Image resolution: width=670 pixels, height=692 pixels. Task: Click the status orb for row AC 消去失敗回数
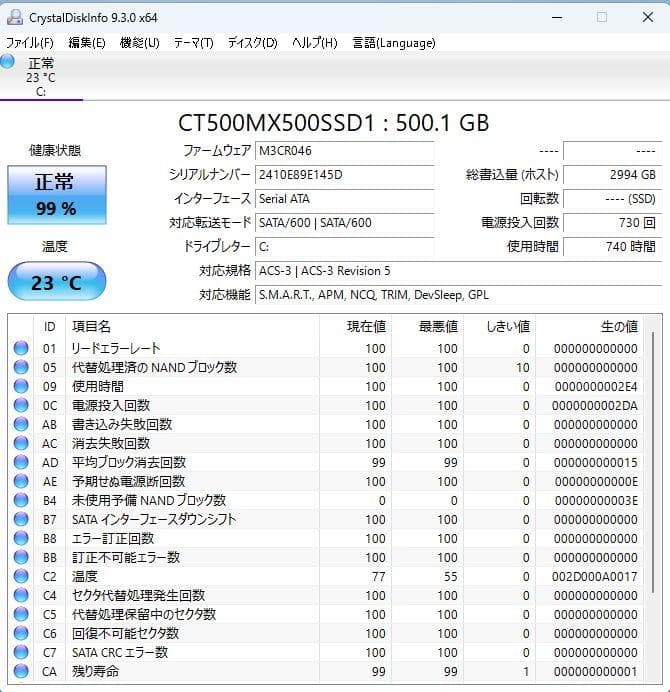point(21,443)
